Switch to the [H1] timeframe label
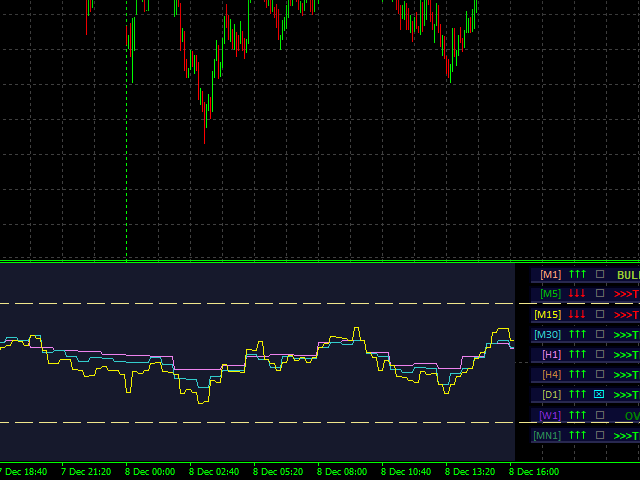Screen dimensions: 640x480 (551, 354)
